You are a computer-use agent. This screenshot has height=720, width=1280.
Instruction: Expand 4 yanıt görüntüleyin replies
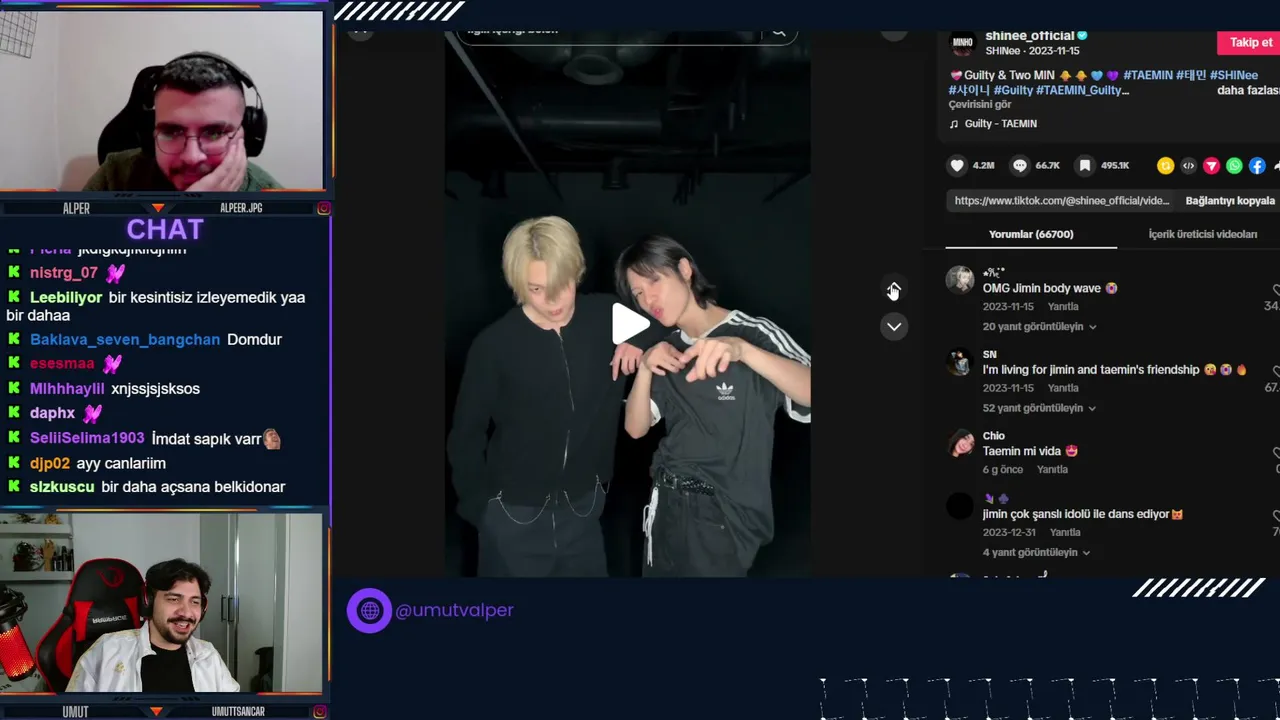point(1036,552)
